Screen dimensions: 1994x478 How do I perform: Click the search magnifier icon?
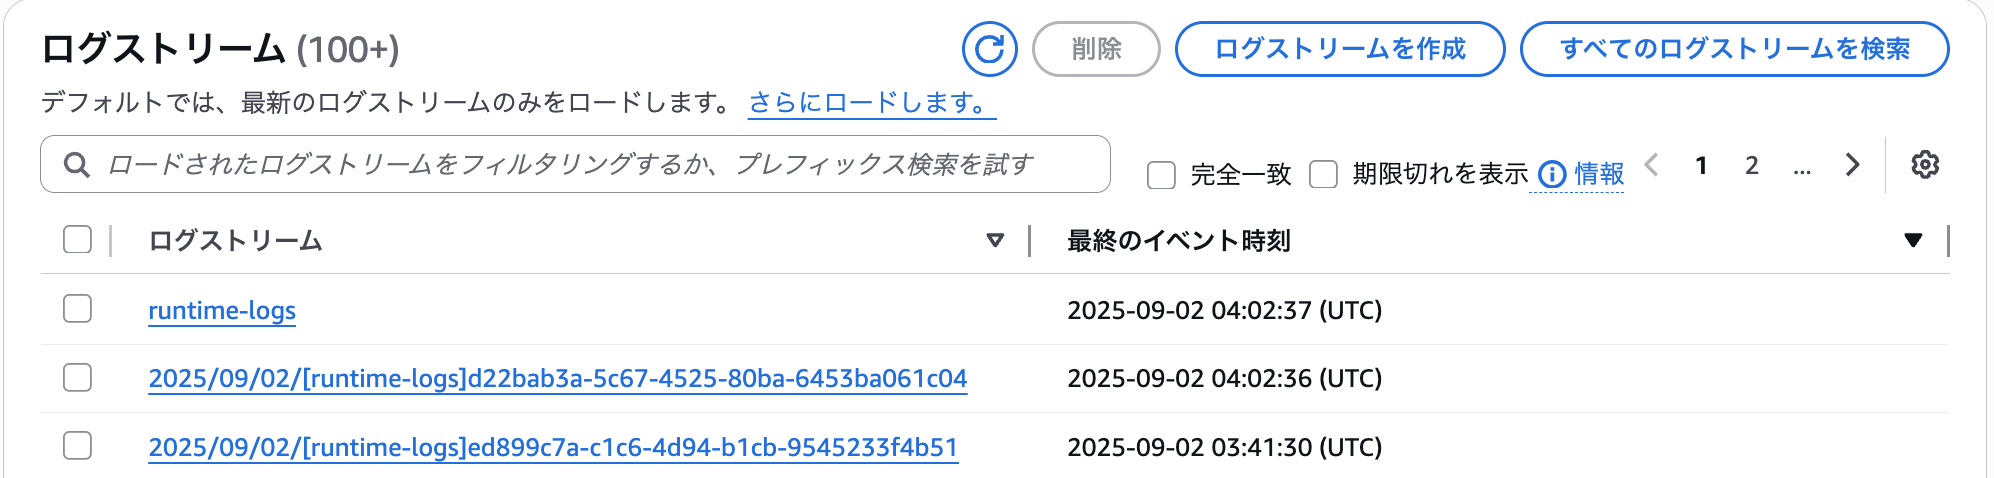(77, 165)
